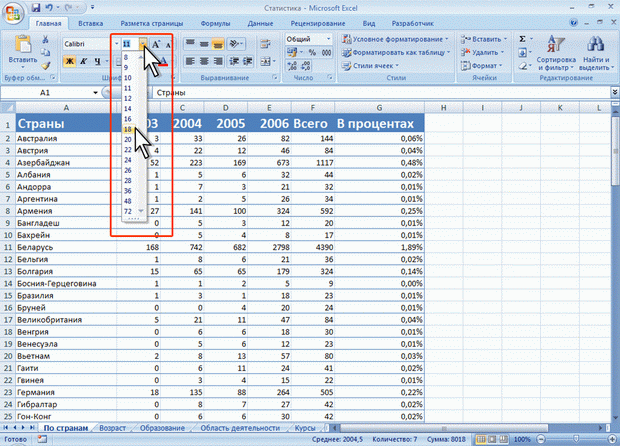Undo the last action
The width and height of the screenshot is (620, 446).
[49, 8]
